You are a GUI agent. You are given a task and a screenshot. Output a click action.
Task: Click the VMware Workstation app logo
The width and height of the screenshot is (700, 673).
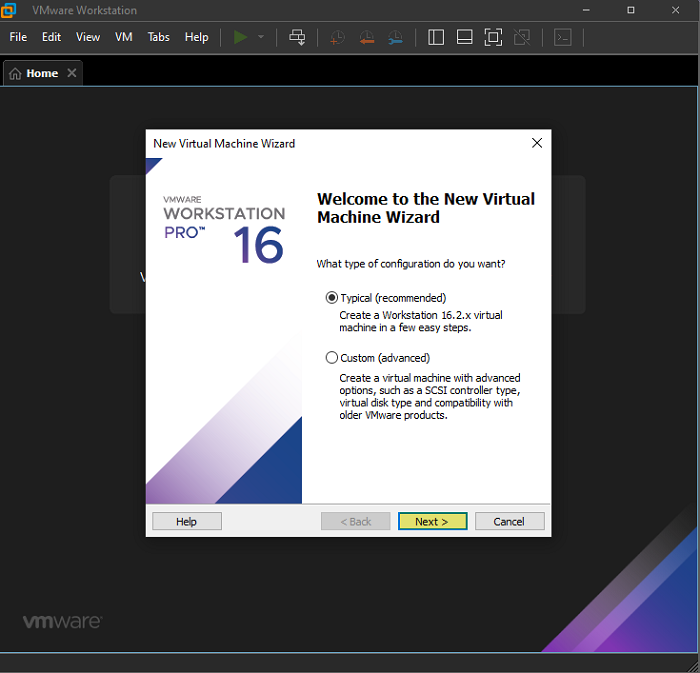[x=8, y=10]
